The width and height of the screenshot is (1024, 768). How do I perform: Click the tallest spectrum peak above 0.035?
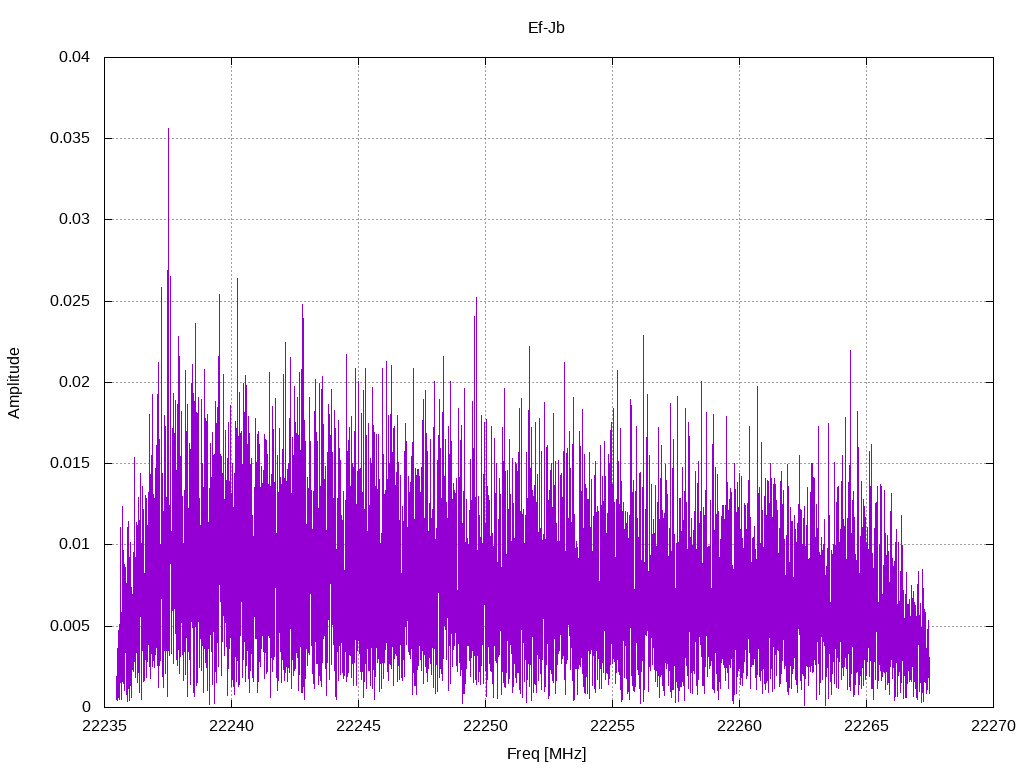(168, 131)
